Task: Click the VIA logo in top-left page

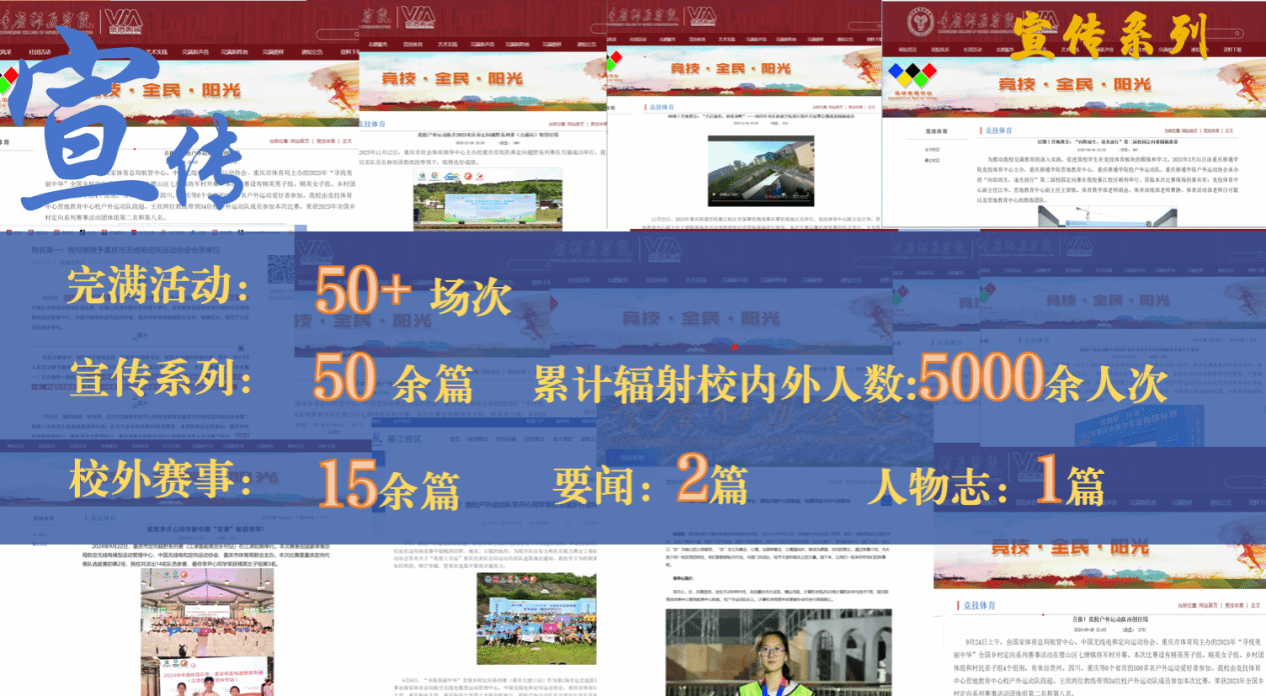Action: 122,20
